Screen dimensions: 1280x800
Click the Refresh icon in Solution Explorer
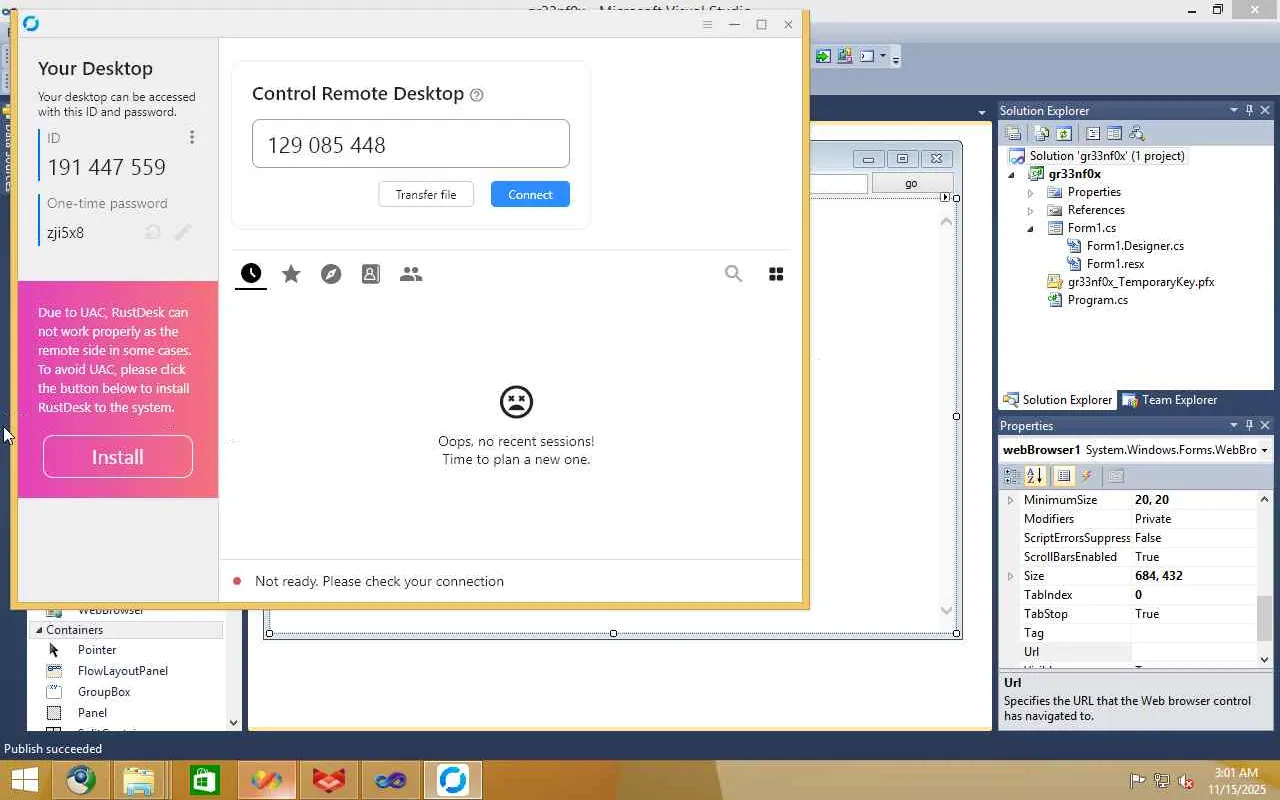click(x=1064, y=133)
